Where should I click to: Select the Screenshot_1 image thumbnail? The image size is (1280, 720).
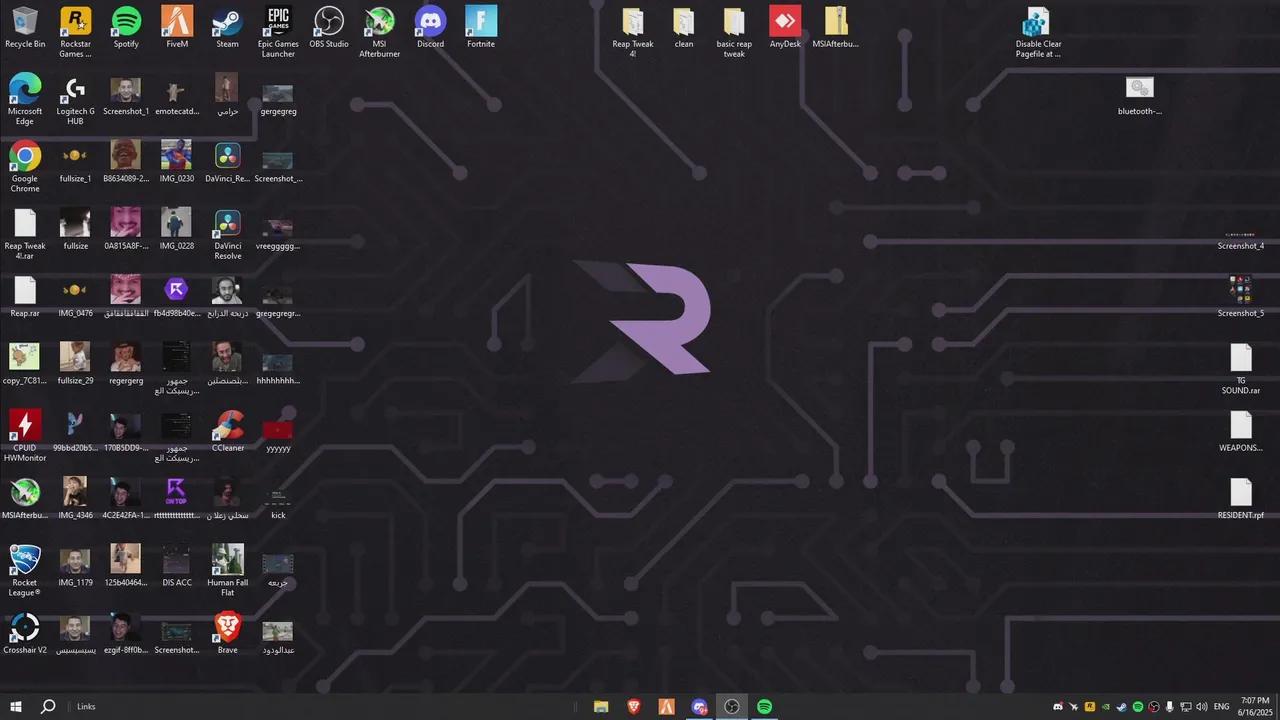[x=126, y=96]
